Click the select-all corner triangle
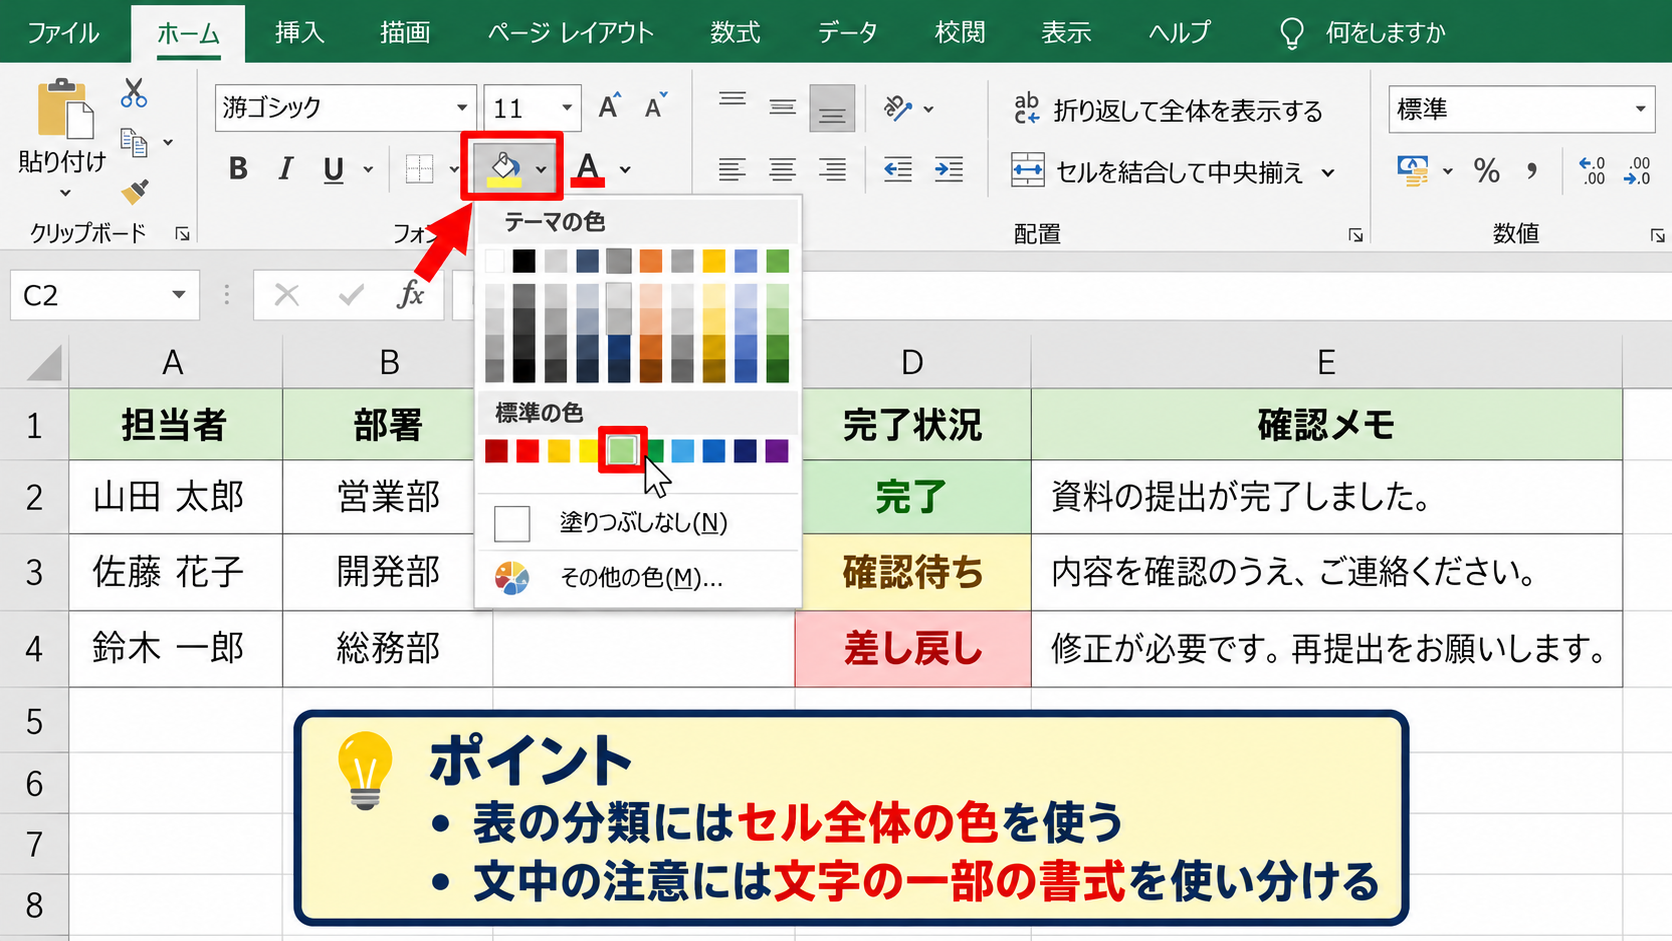This screenshot has width=1672, height=941. [44, 363]
